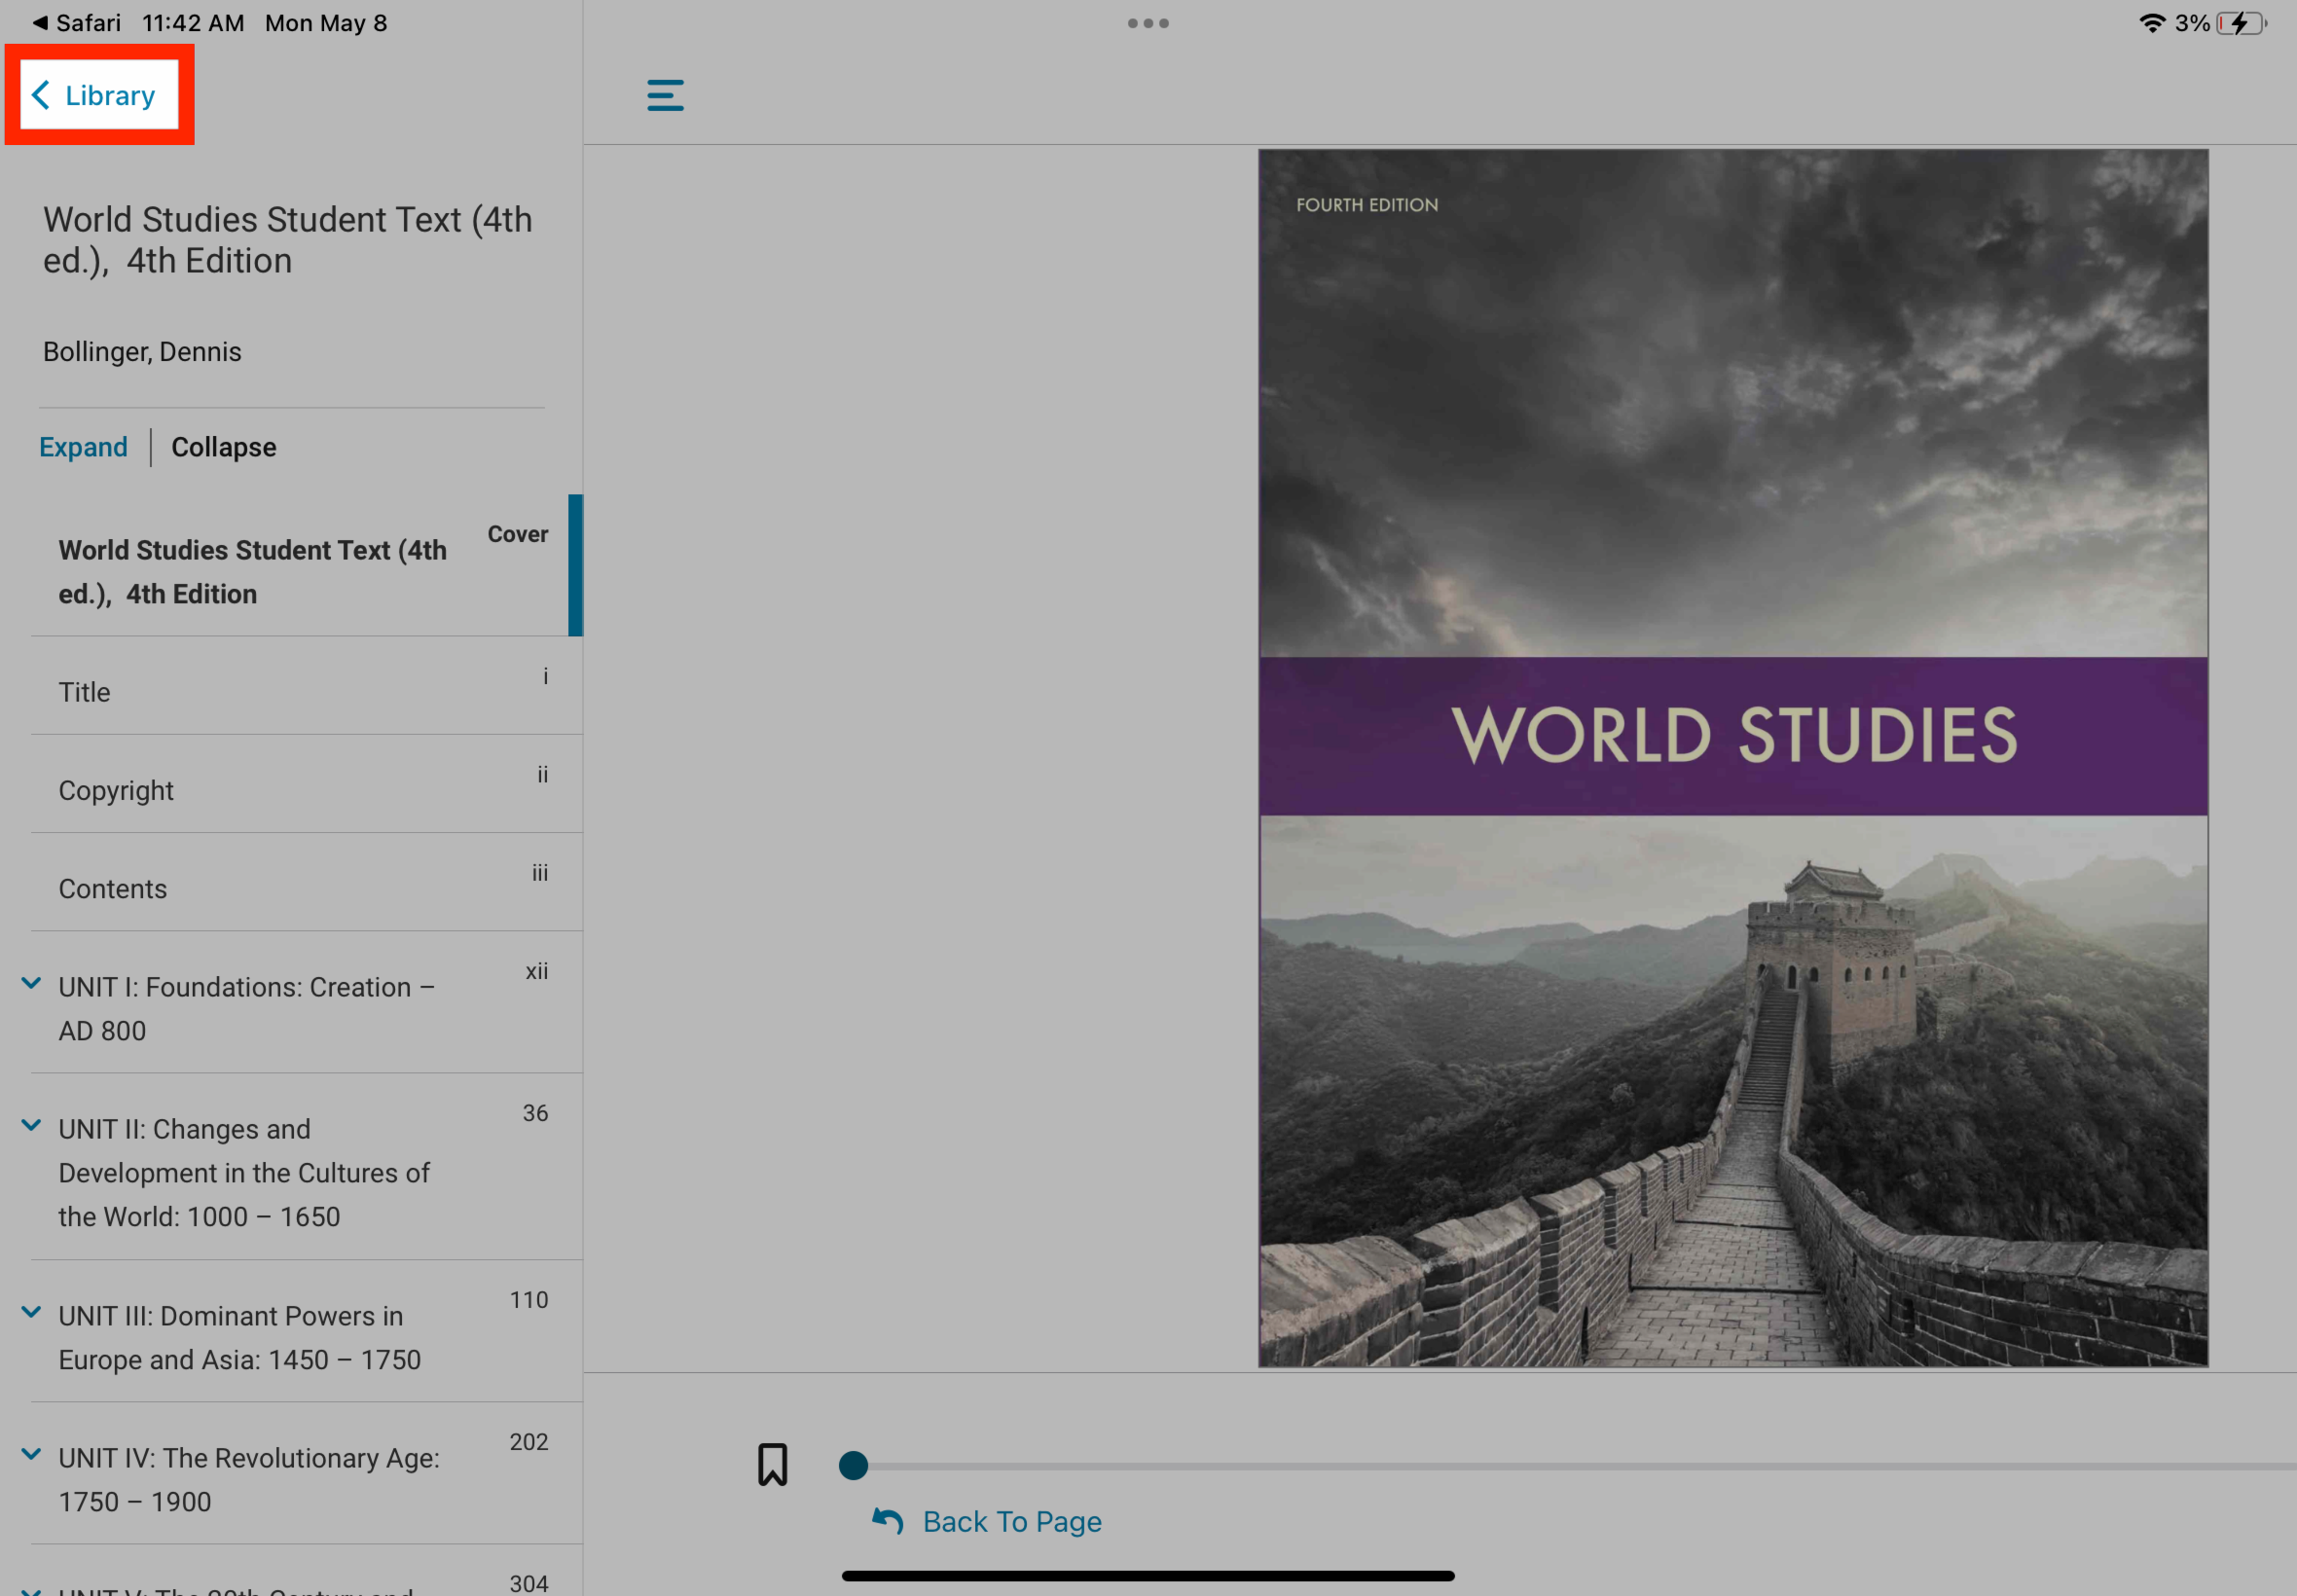Click page number 36 beside UNIT II
This screenshot has width=2297, height=1596.
(535, 1113)
